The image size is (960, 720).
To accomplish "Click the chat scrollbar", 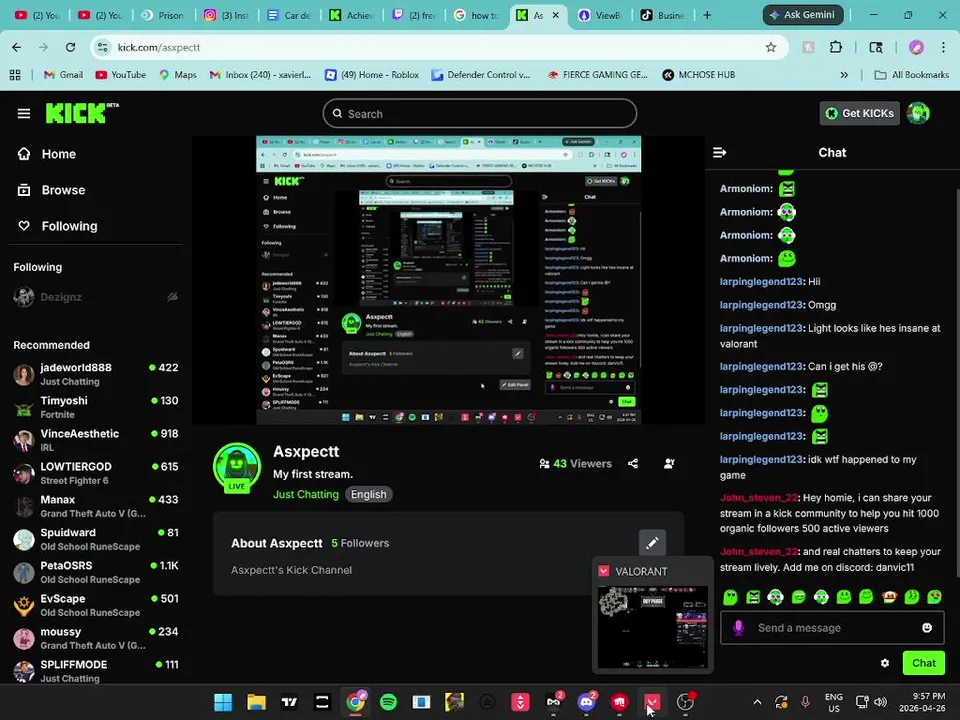I will point(956,383).
